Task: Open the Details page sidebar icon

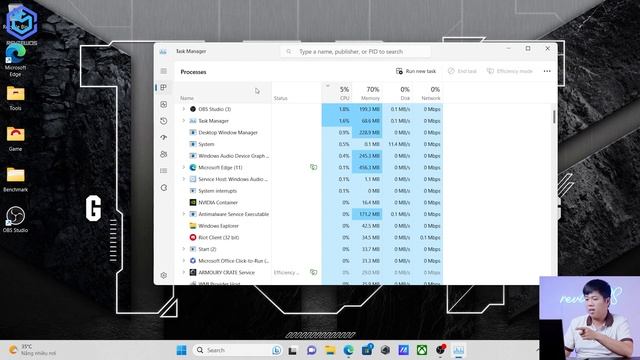Action: (164, 171)
